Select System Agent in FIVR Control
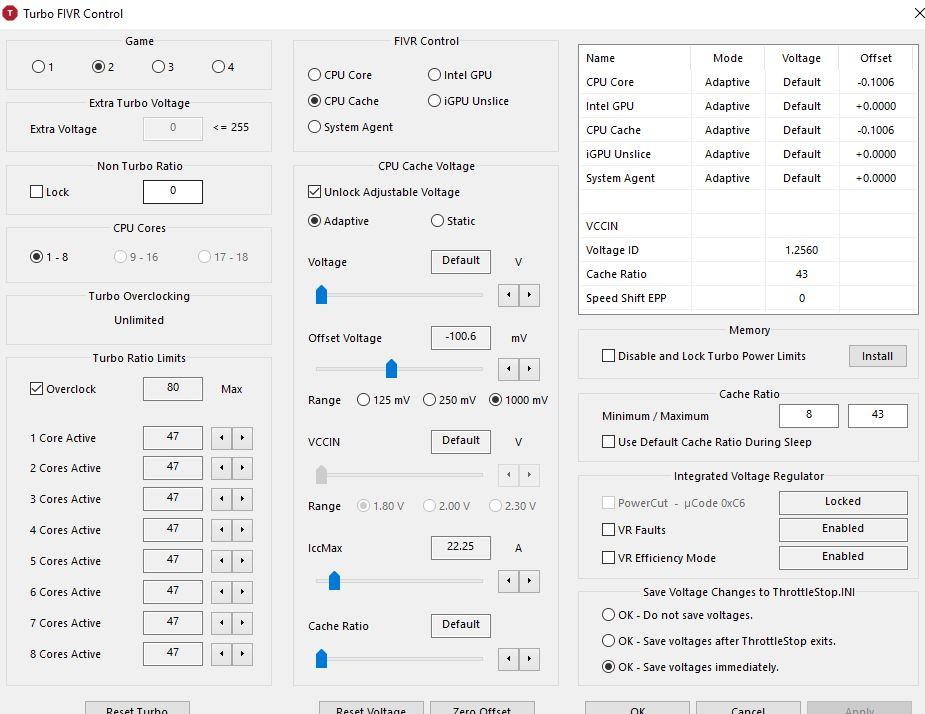The height and width of the screenshot is (714, 925). pos(314,127)
